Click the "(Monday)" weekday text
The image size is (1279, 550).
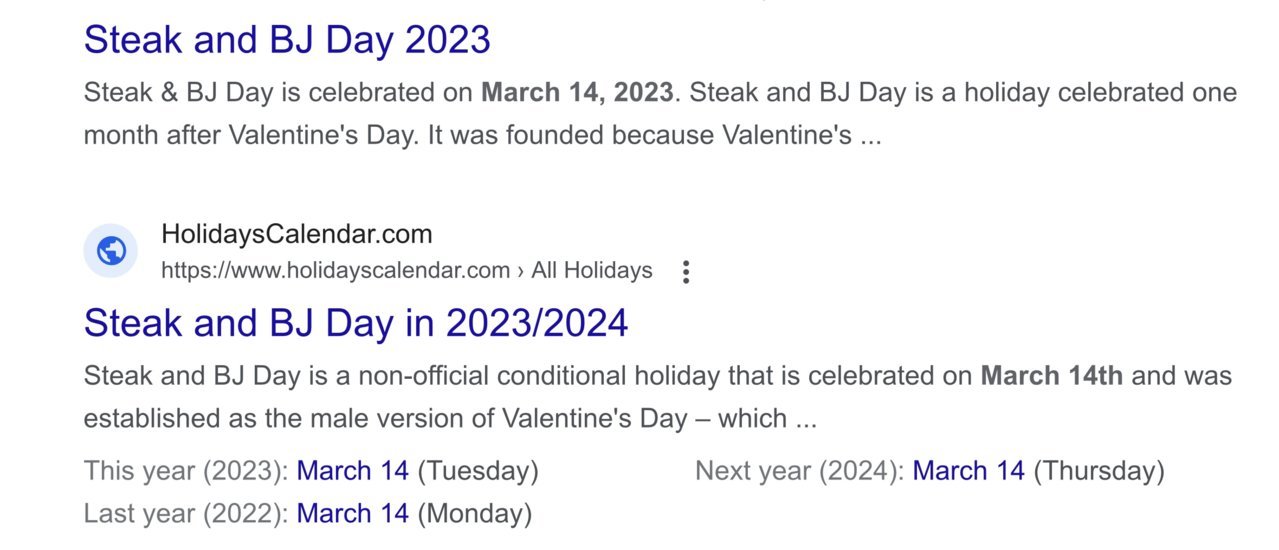[474, 514]
